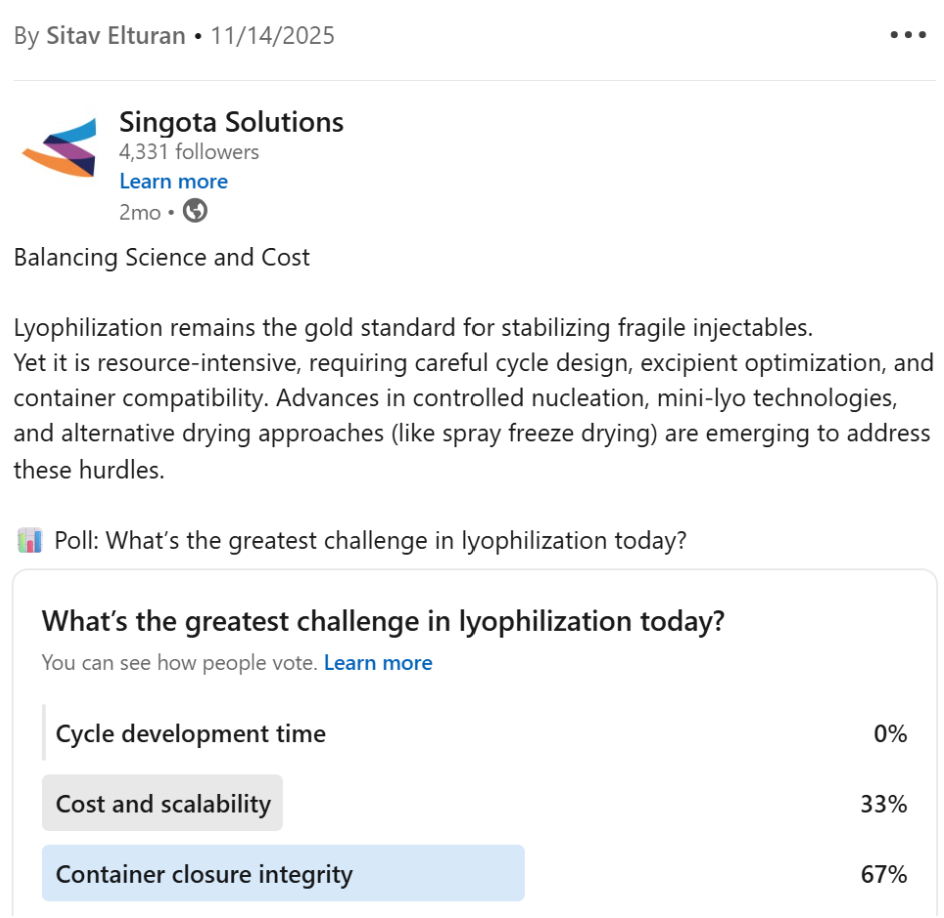The width and height of the screenshot is (944, 918).
Task: Open the Singota Solutions company page name
Action: click(231, 122)
